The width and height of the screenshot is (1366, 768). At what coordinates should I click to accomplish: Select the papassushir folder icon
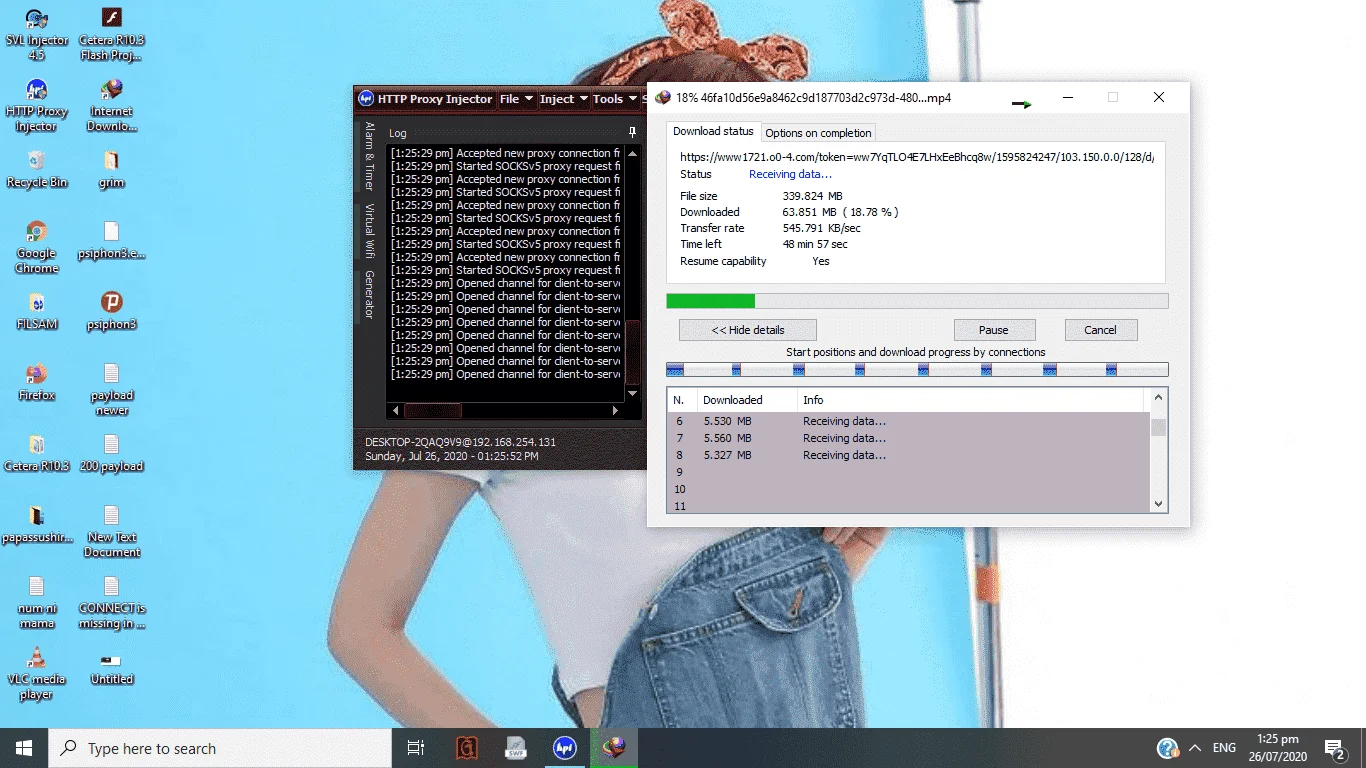click(x=37, y=524)
